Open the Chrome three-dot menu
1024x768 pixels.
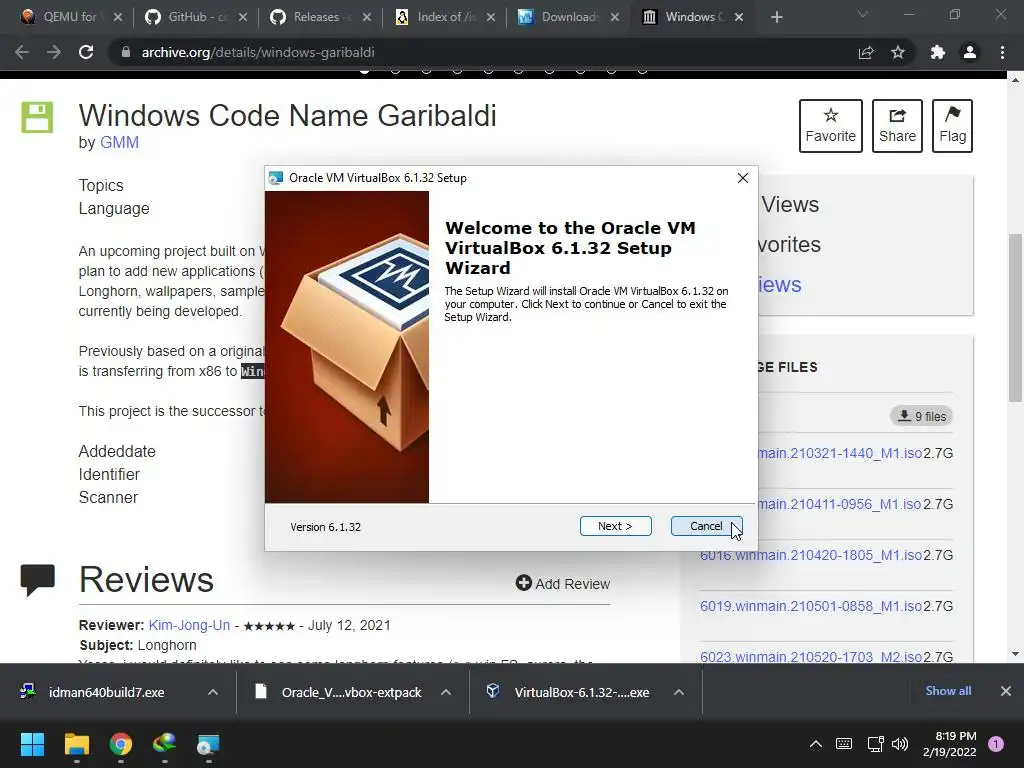coord(1002,52)
